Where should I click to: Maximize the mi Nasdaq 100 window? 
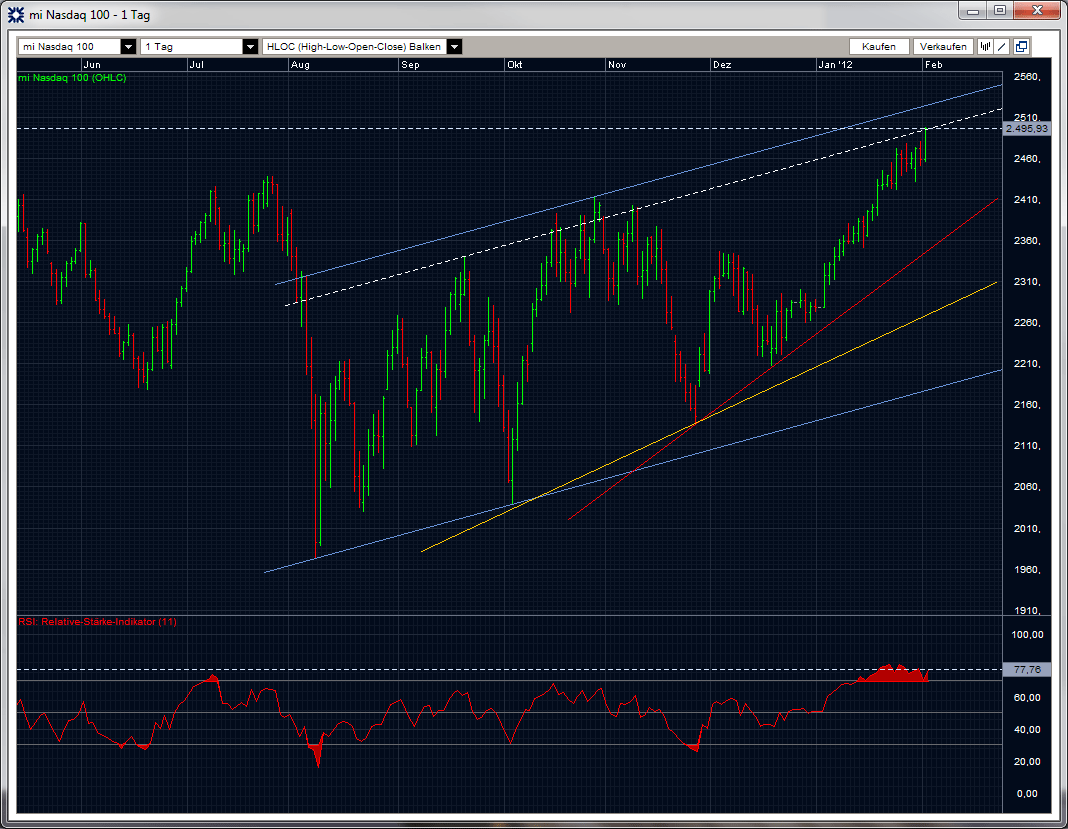pyautogui.click(x=1000, y=10)
